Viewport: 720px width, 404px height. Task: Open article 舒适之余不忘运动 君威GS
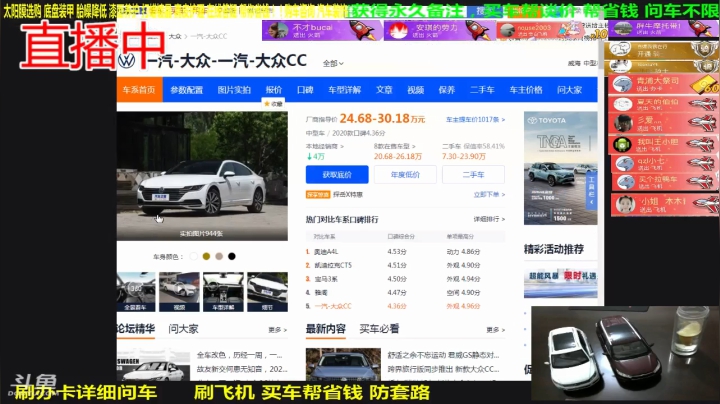coord(443,355)
